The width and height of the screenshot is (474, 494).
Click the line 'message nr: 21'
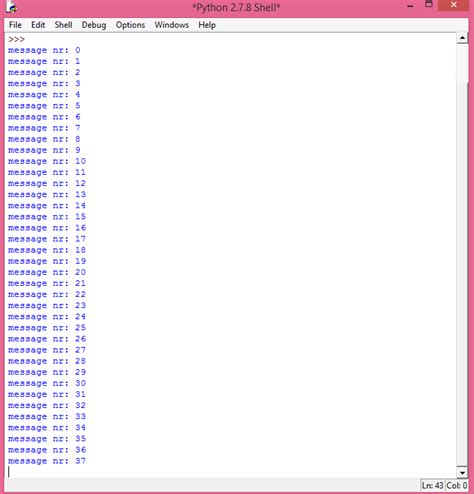point(47,283)
